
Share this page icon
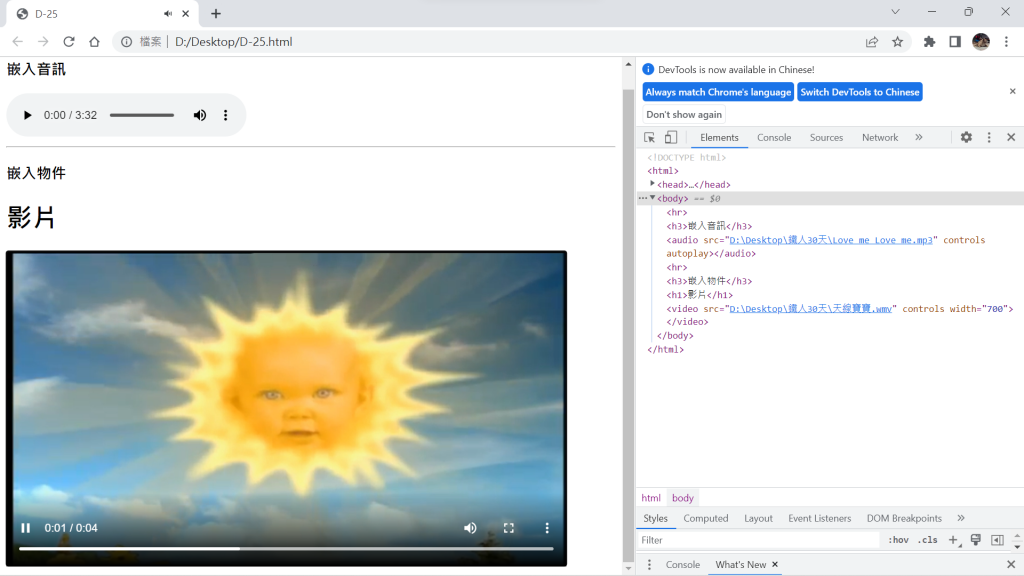click(872, 42)
